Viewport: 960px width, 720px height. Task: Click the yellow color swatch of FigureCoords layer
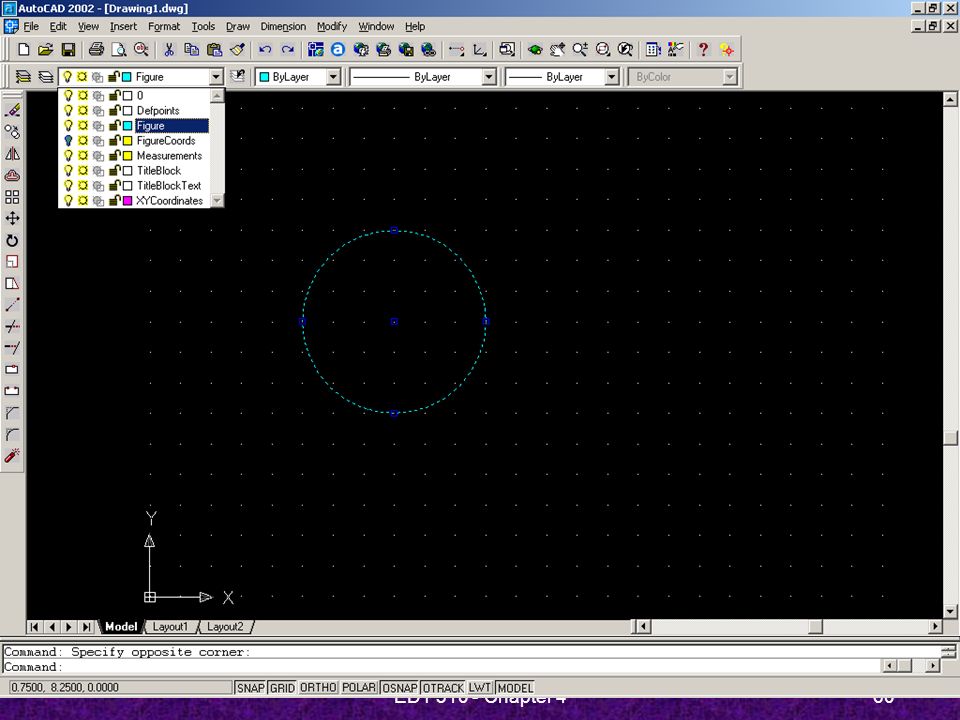127,141
